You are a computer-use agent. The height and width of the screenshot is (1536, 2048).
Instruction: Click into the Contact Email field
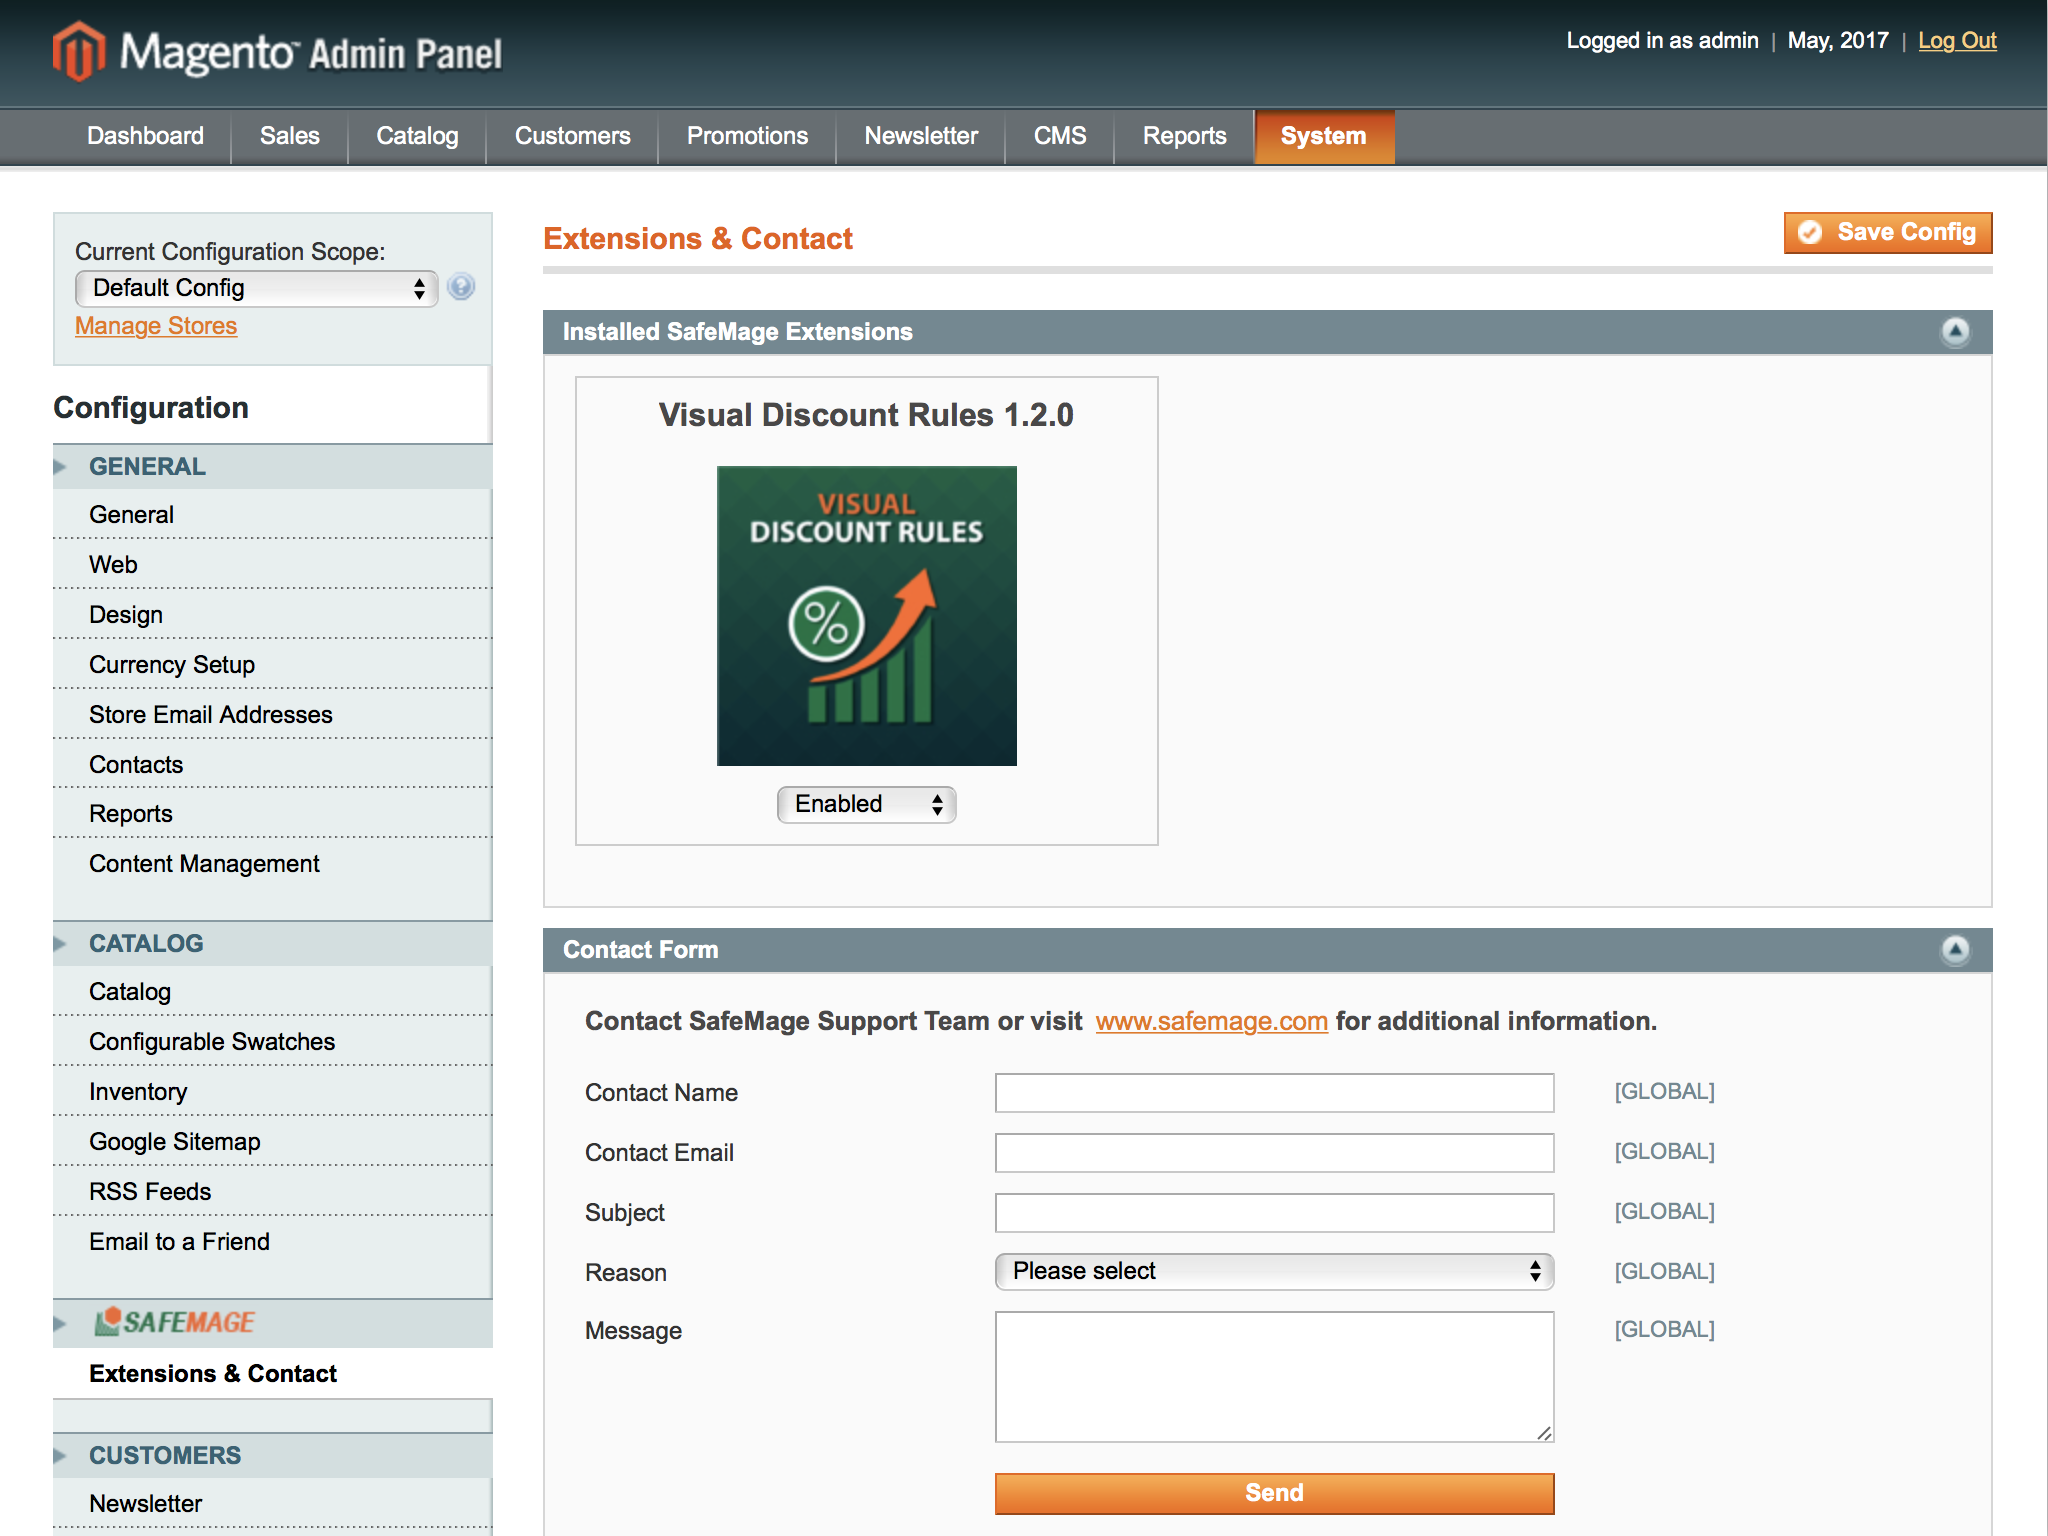click(x=1273, y=1152)
